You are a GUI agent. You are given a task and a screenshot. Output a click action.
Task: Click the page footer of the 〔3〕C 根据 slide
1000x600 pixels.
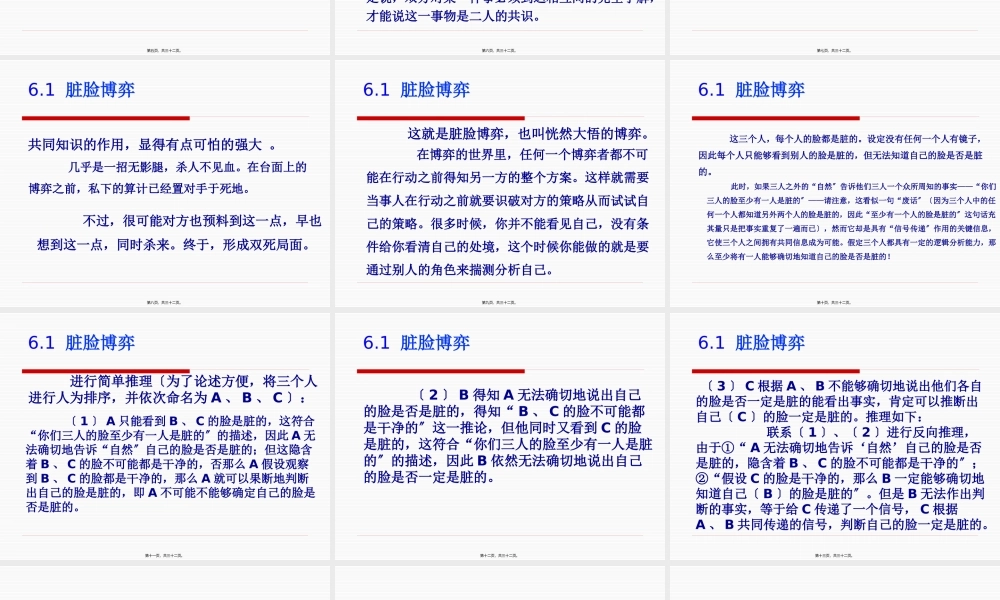coord(834,554)
